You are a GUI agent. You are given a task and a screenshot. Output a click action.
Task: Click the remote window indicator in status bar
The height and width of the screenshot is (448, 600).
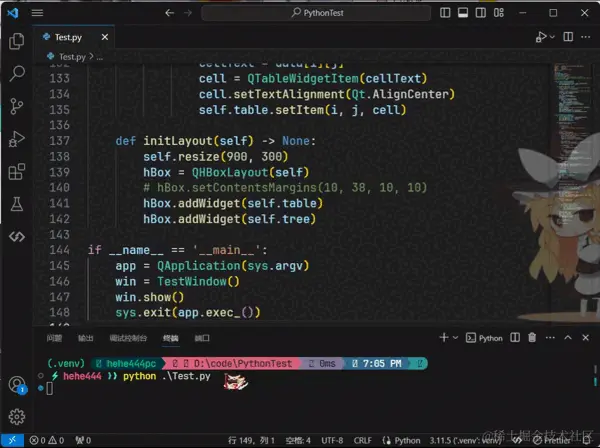(x=12, y=440)
